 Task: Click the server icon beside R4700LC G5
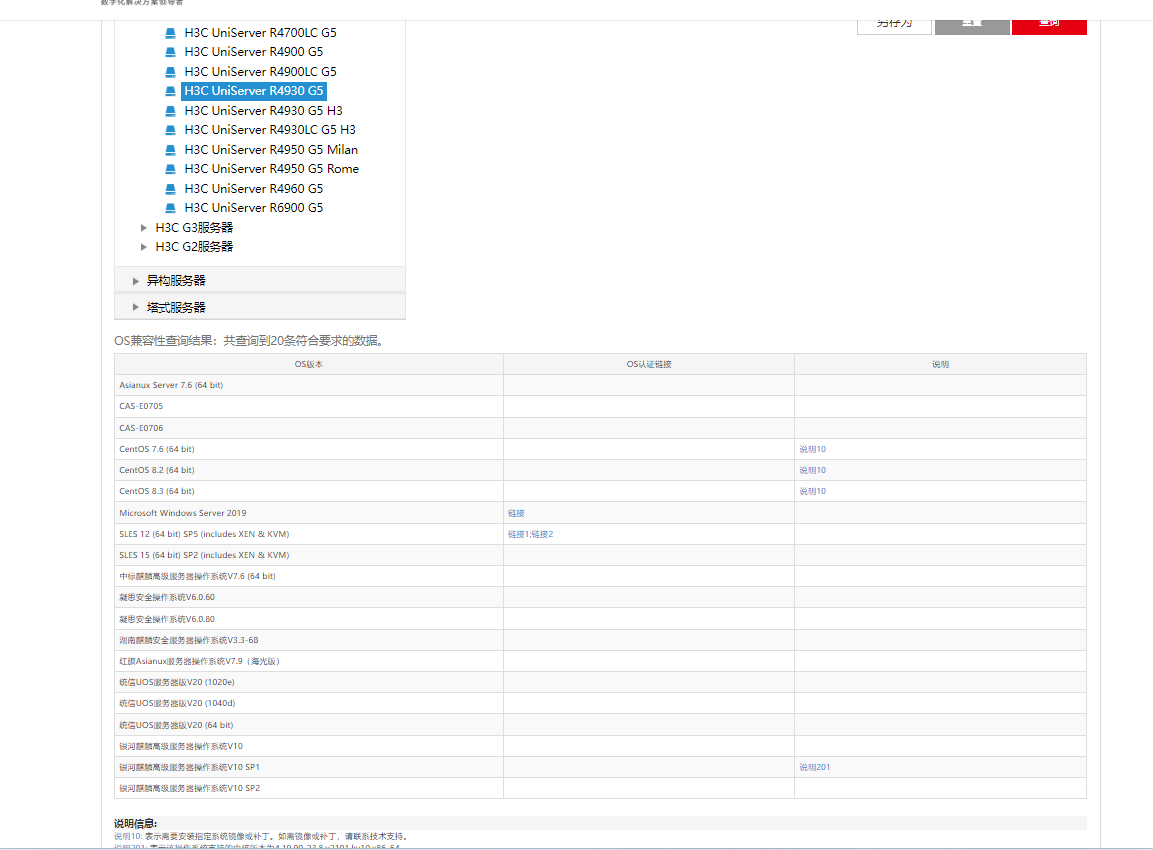tap(171, 33)
